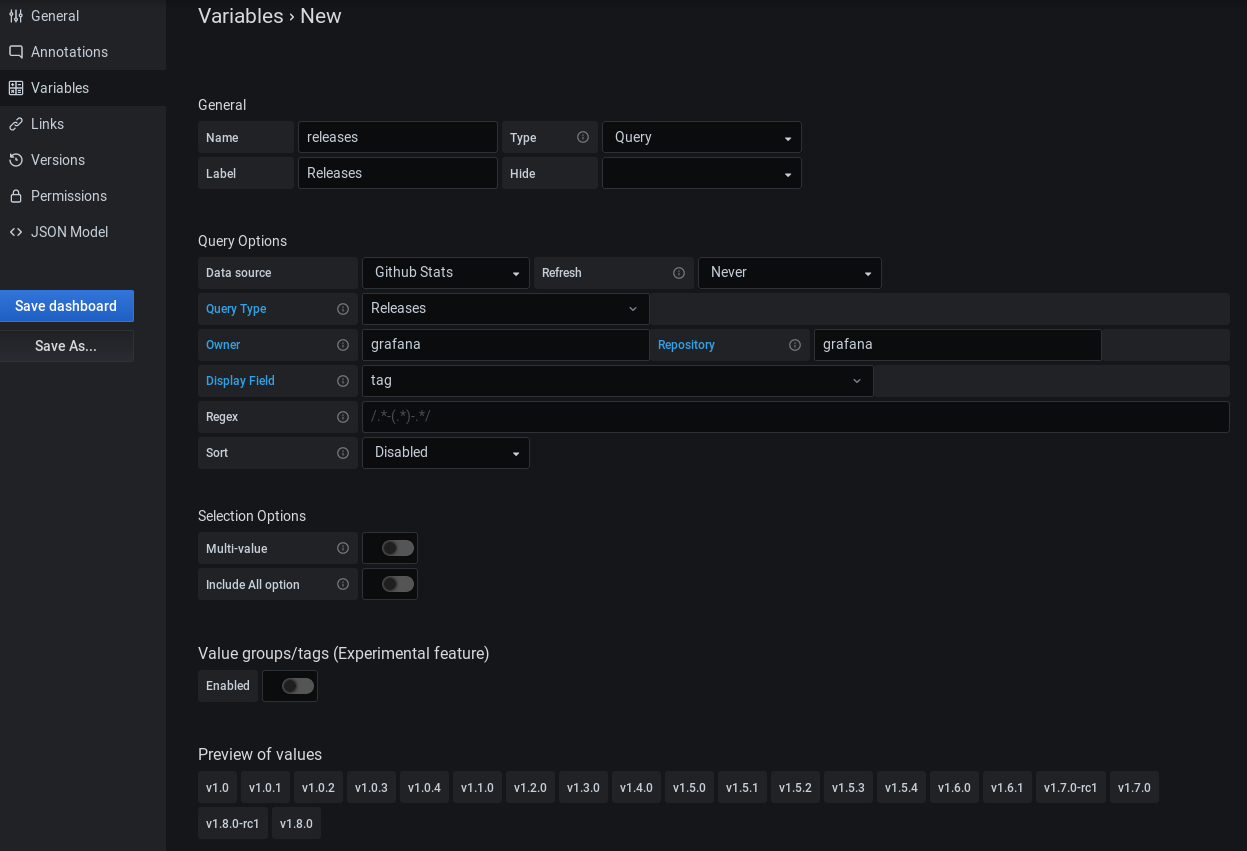Click the Annotations sidebar icon

tap(16, 51)
